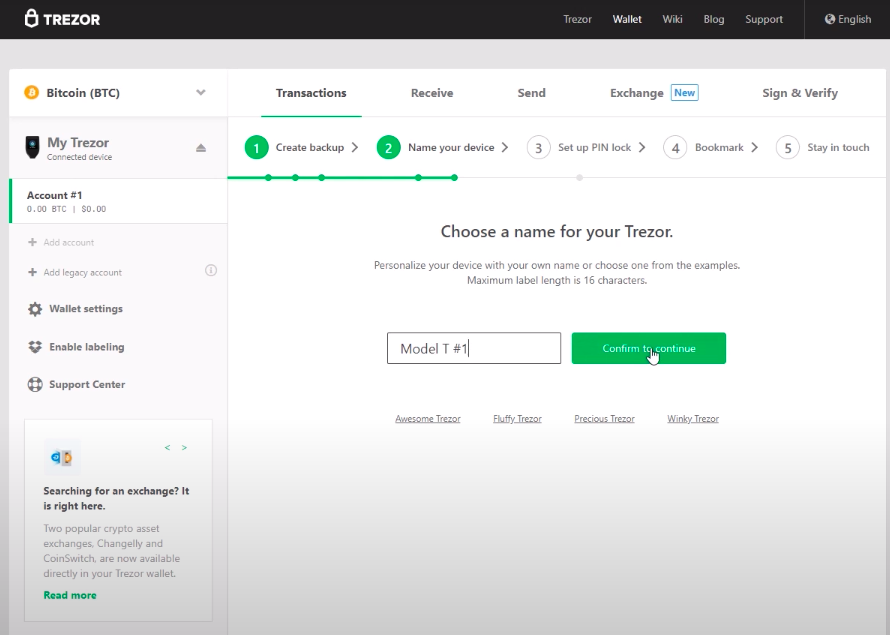Choose the Winky Trezor name suggestion
Image resolution: width=890 pixels, height=635 pixels.
tap(693, 419)
